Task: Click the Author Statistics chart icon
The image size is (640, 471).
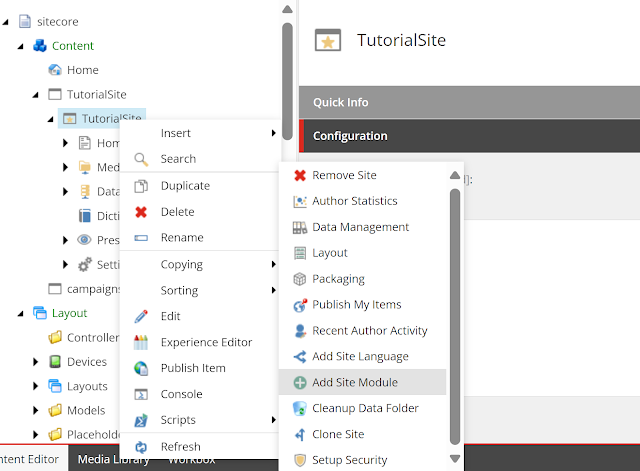Action: pyautogui.click(x=300, y=201)
